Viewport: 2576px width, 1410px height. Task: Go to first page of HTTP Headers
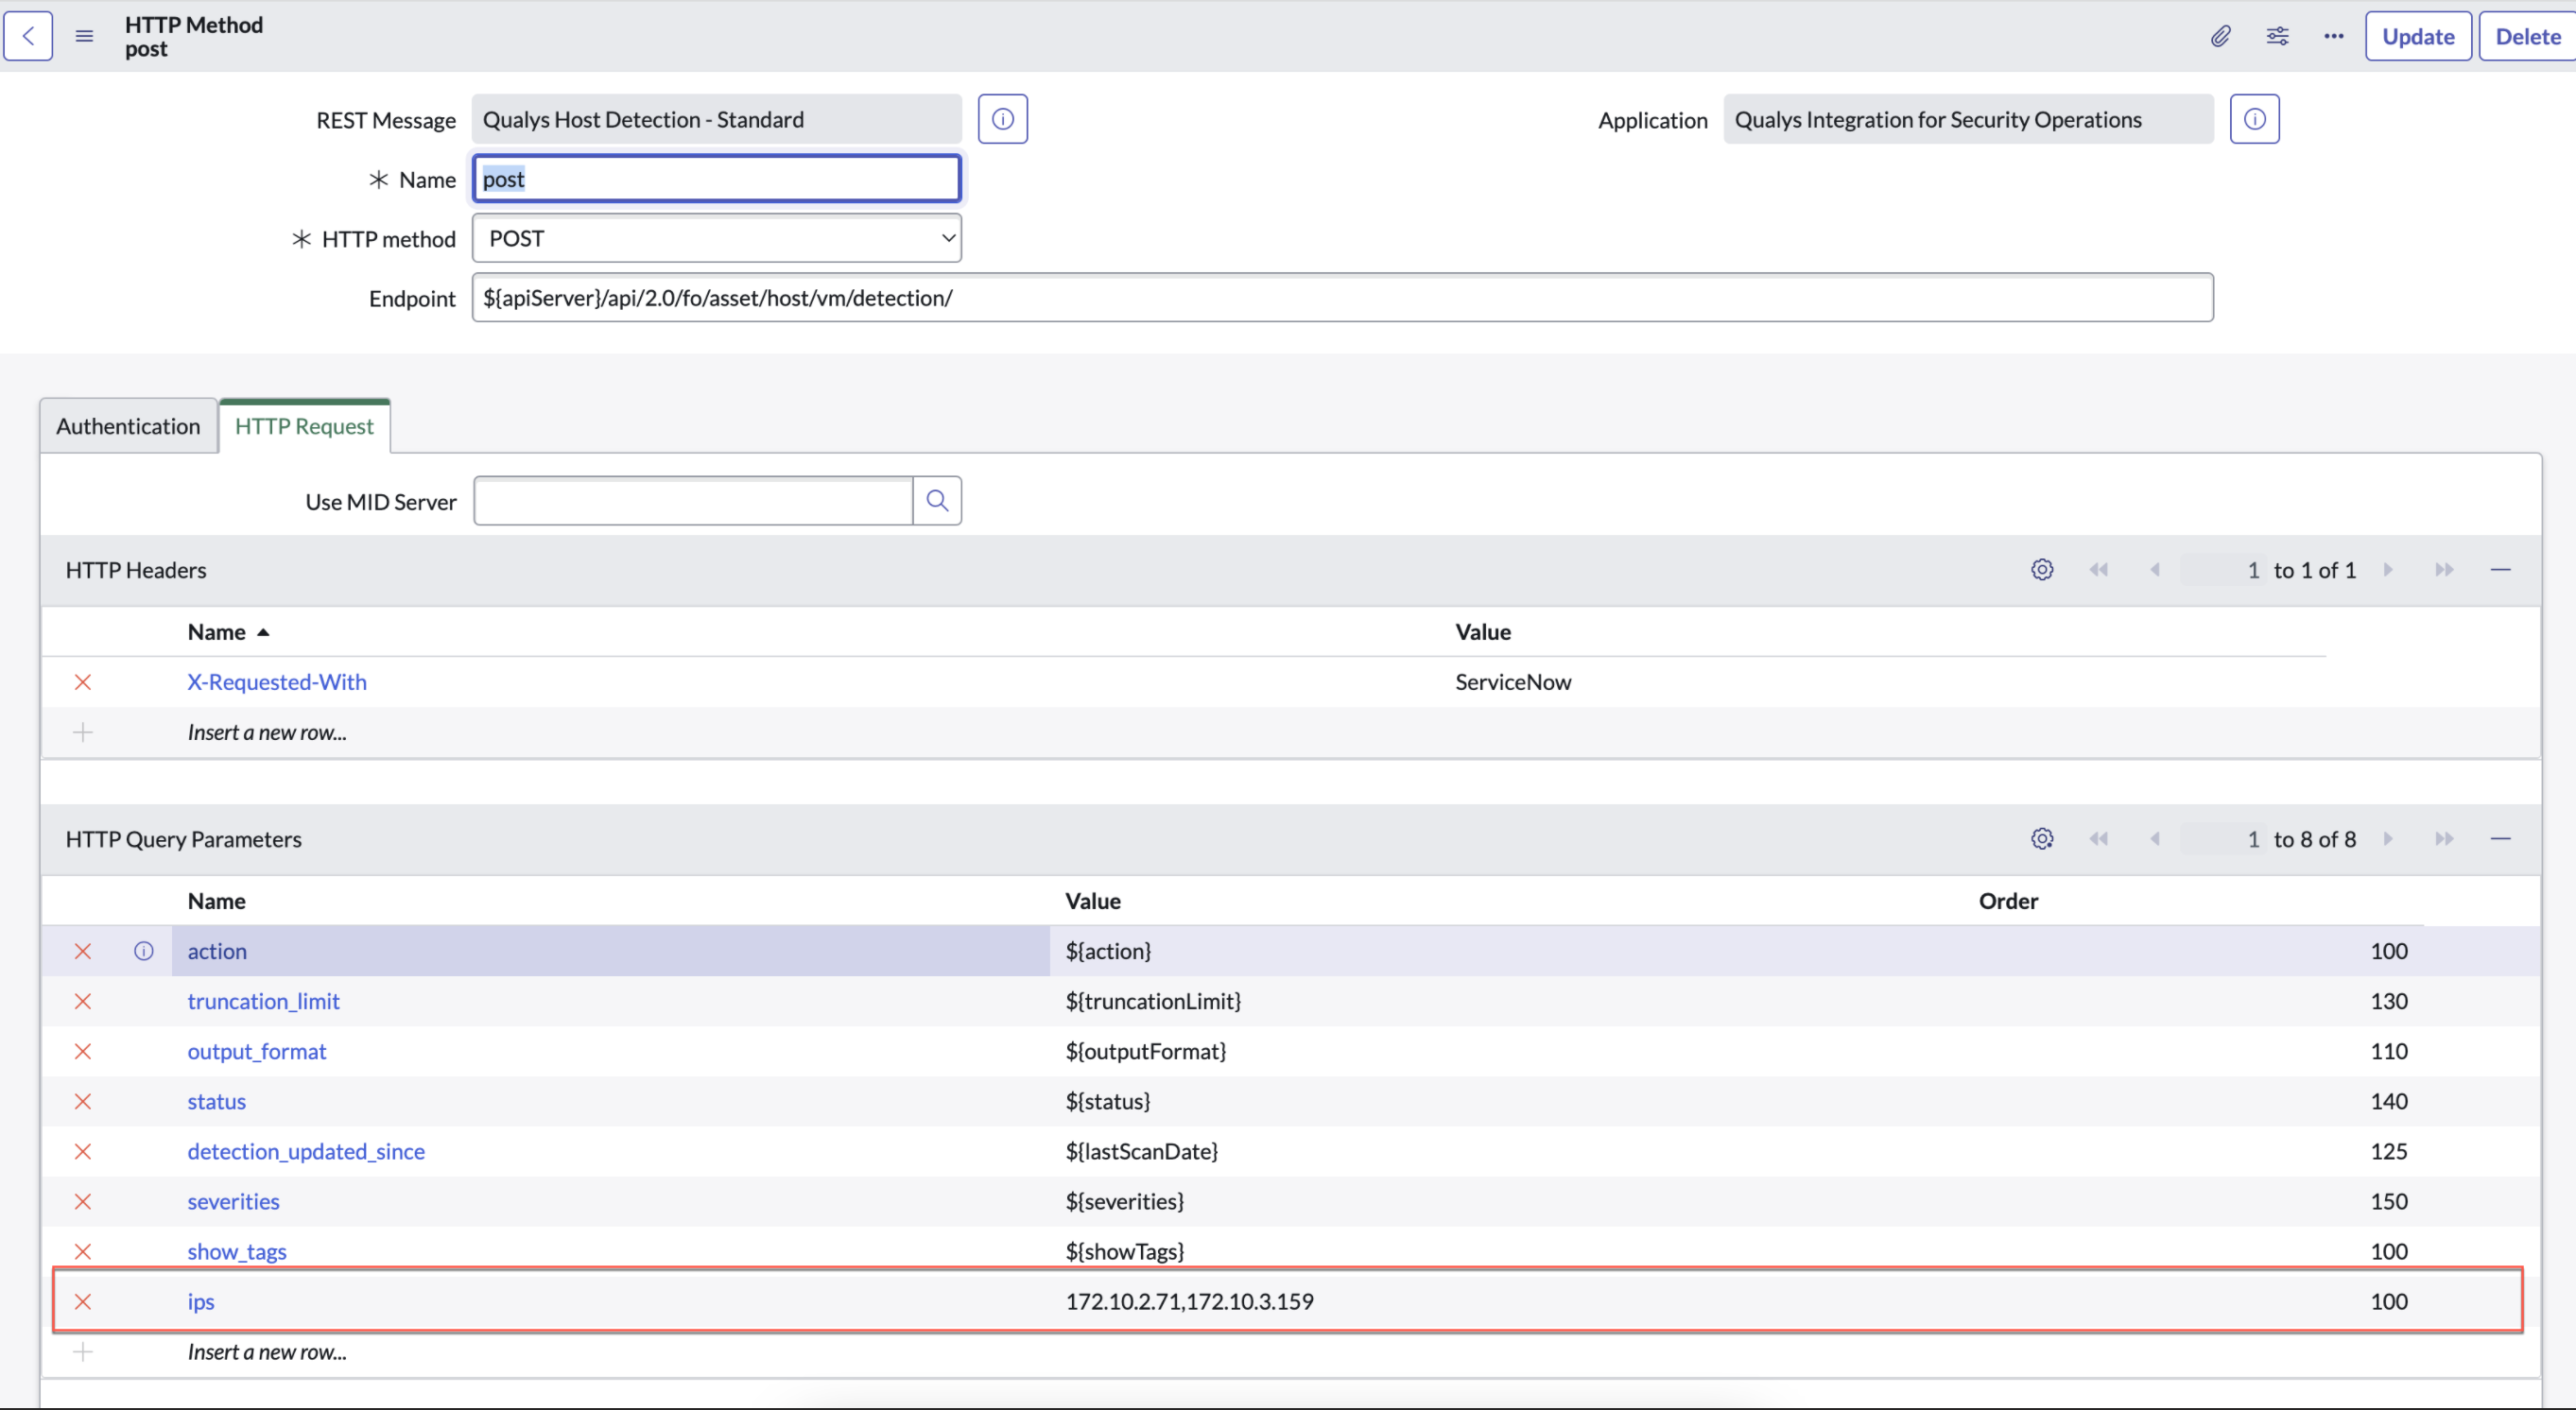[x=2098, y=569]
